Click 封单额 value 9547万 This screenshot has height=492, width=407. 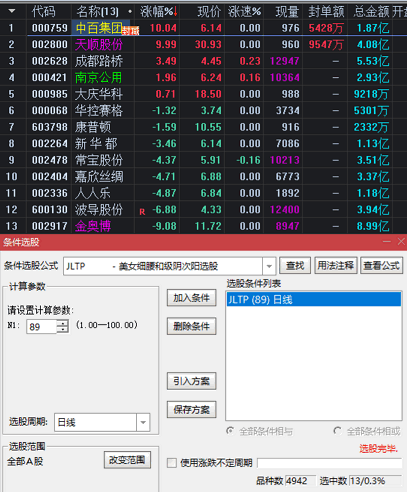pyautogui.click(x=326, y=44)
